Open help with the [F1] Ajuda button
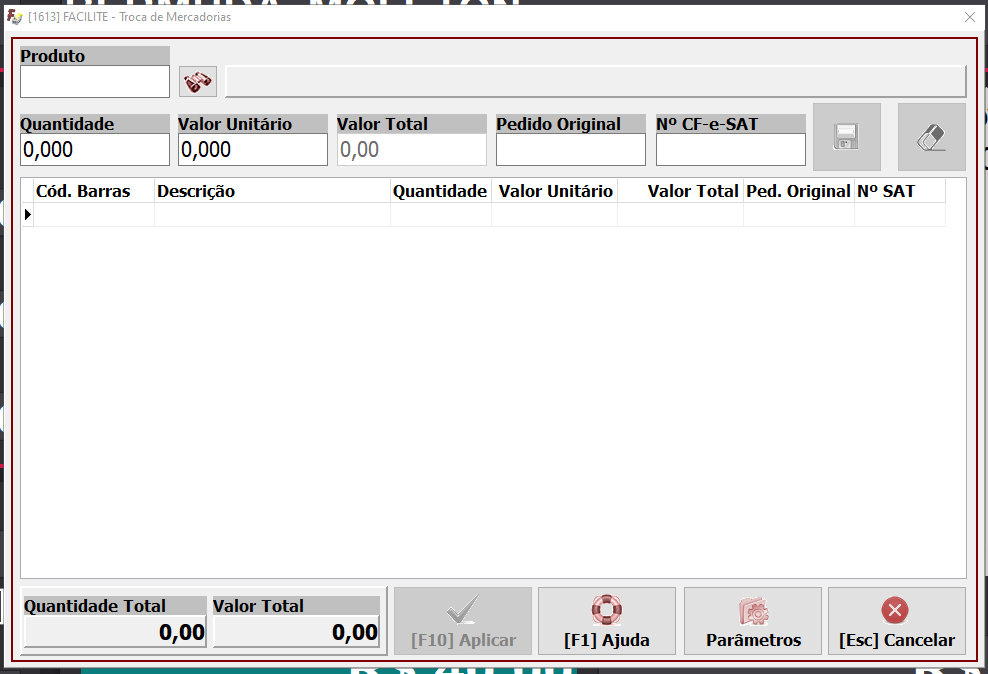 (607, 621)
